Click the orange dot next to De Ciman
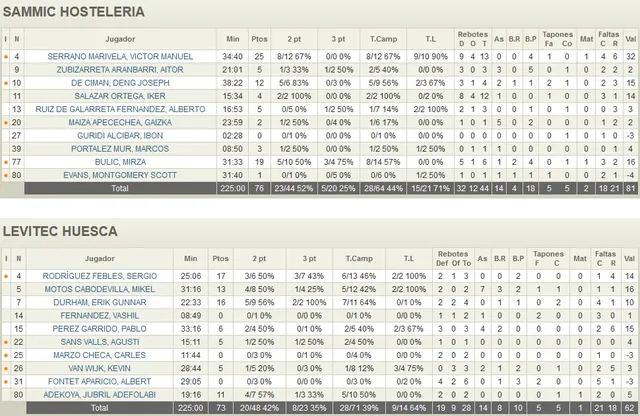The height and width of the screenshot is (416, 640). (x=6, y=83)
